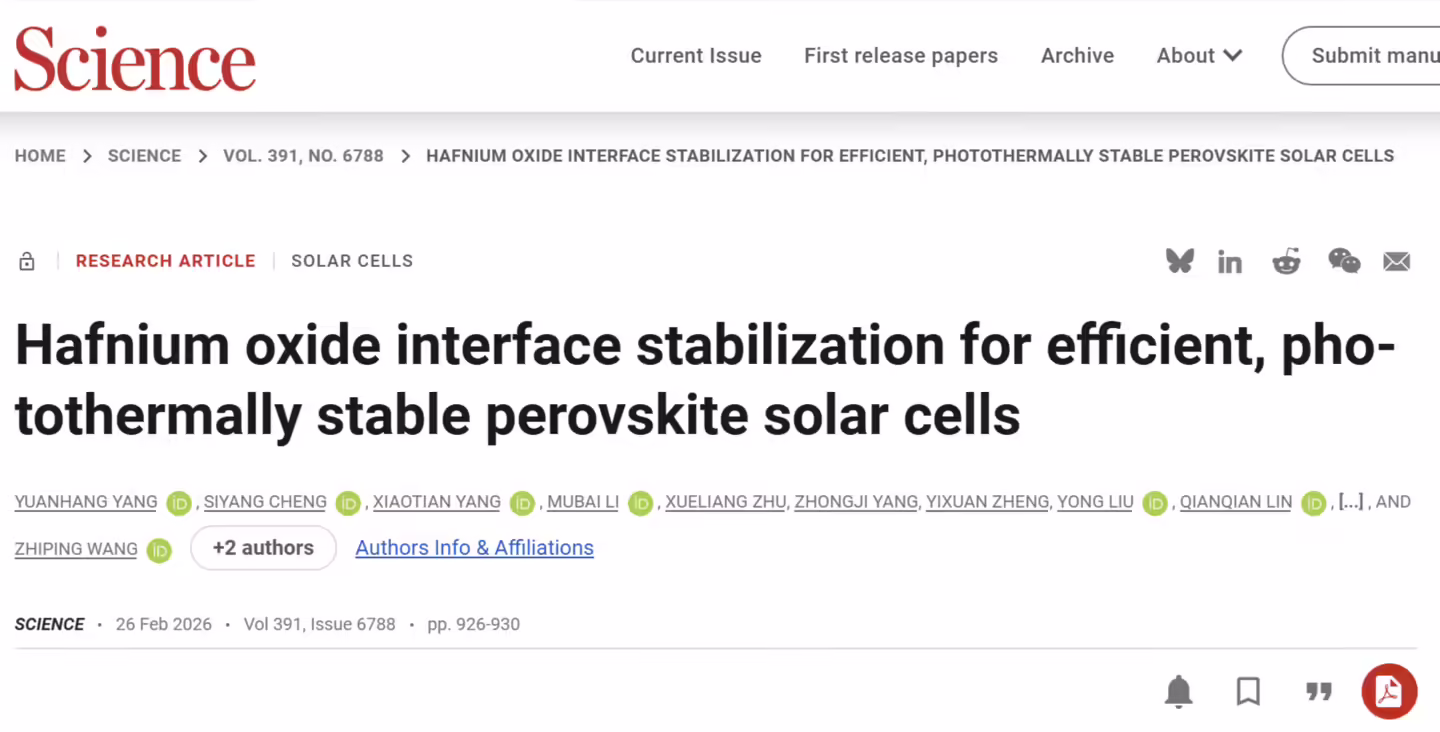Click the alerts bell icon
The width and height of the screenshot is (1440, 732).
[x=1179, y=691]
